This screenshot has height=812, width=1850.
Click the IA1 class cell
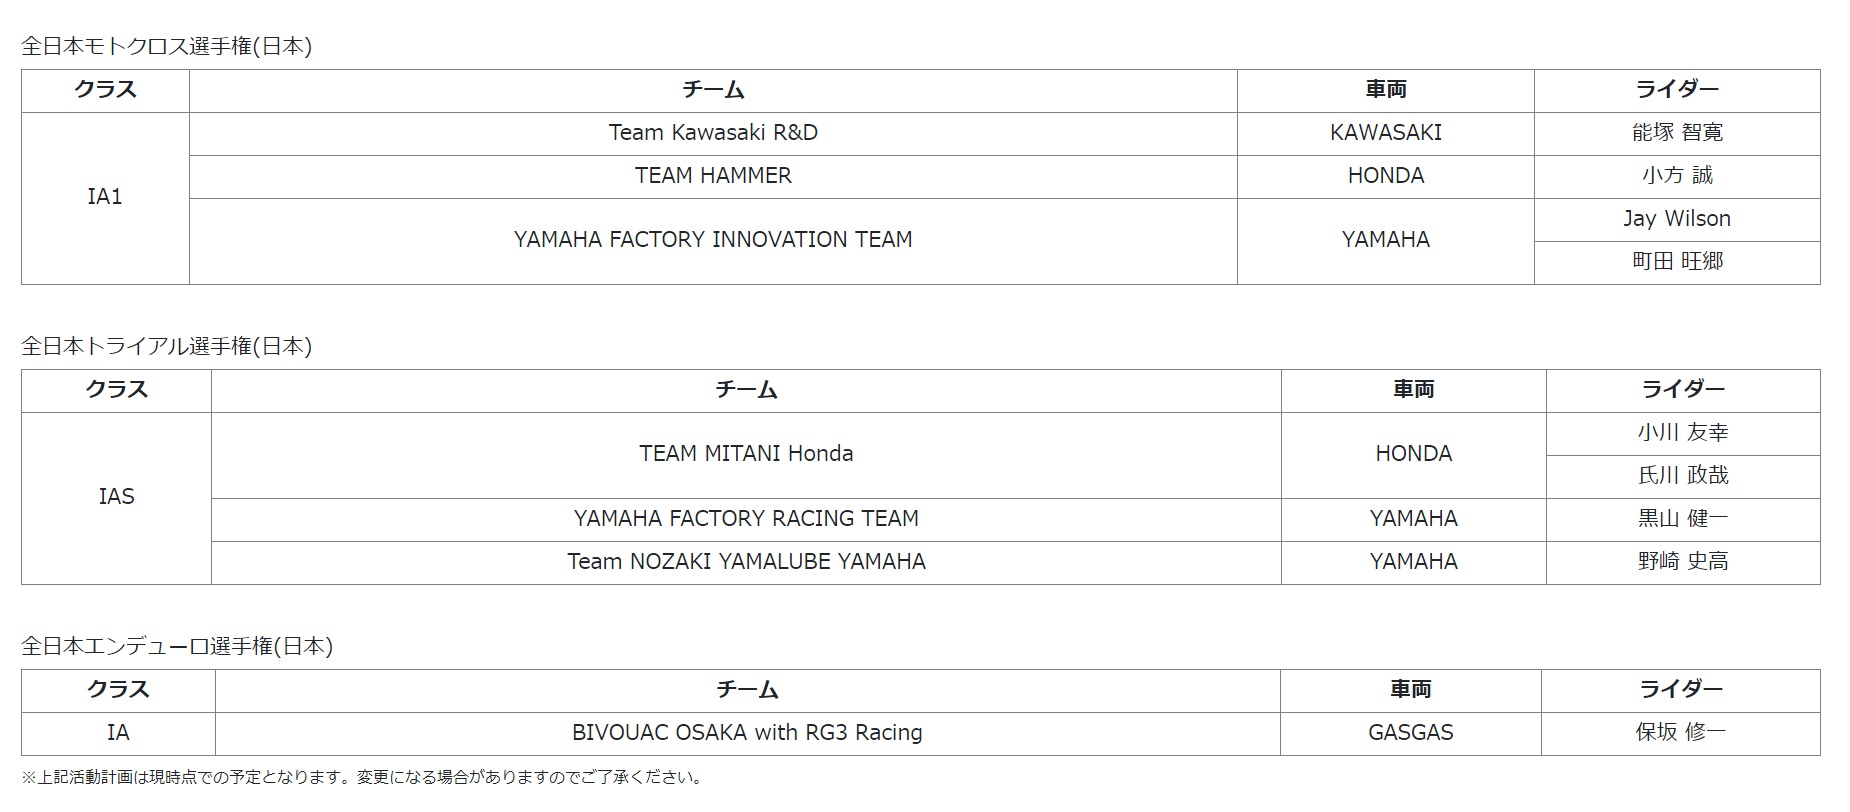coord(105,197)
